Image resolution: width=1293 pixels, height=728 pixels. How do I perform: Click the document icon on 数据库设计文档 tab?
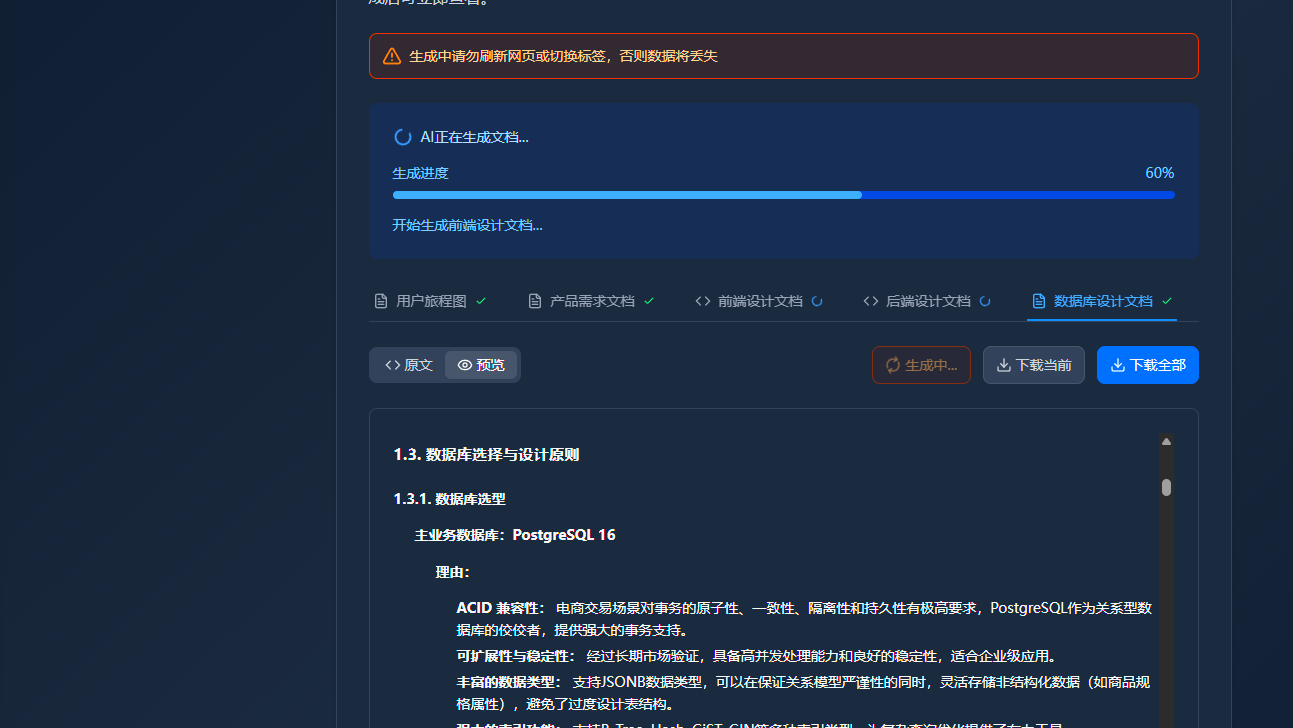point(1041,300)
